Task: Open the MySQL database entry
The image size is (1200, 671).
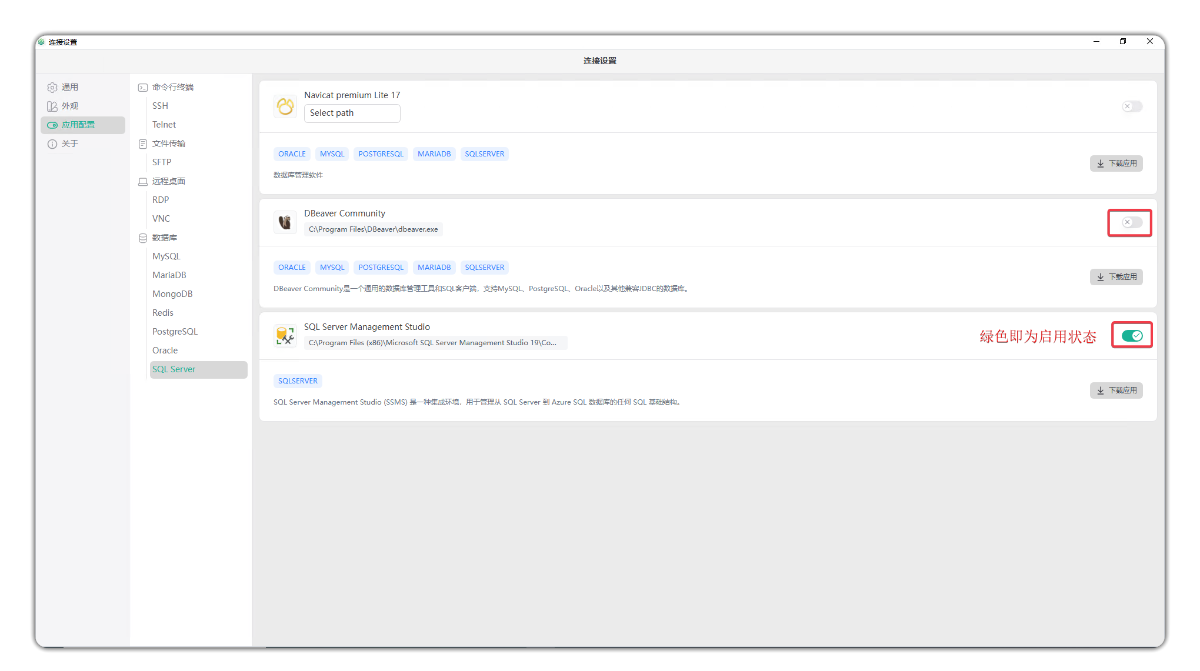Action: point(166,257)
